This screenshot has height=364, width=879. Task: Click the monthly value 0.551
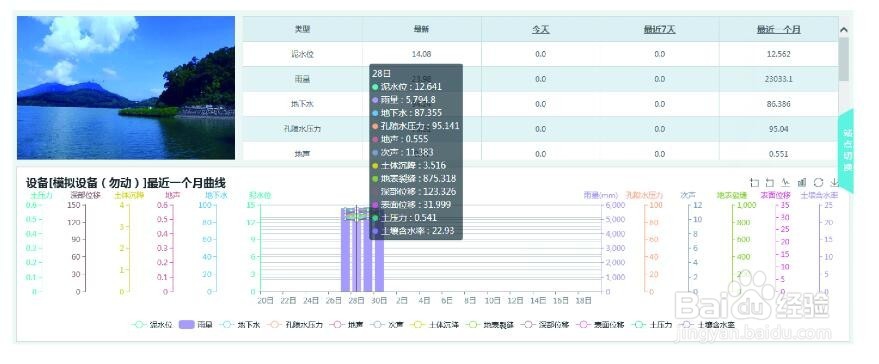[779, 153]
